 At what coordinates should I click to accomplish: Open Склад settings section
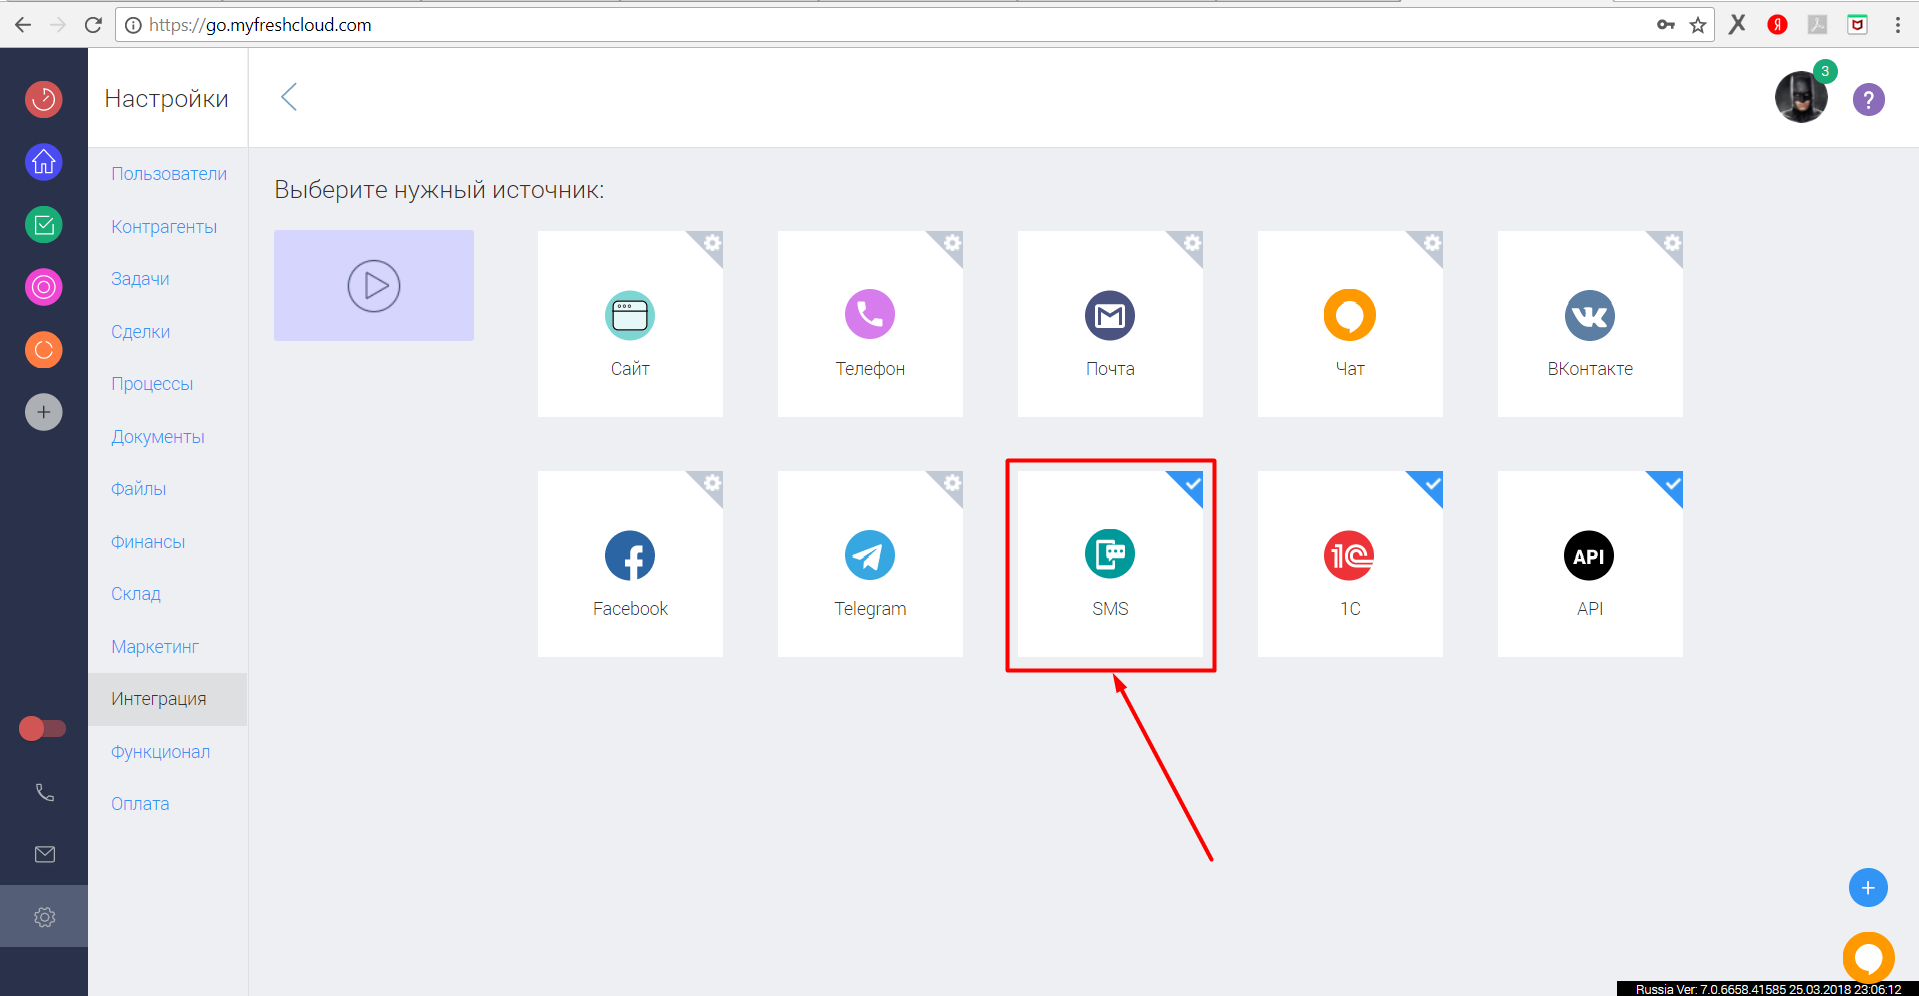[x=136, y=594]
